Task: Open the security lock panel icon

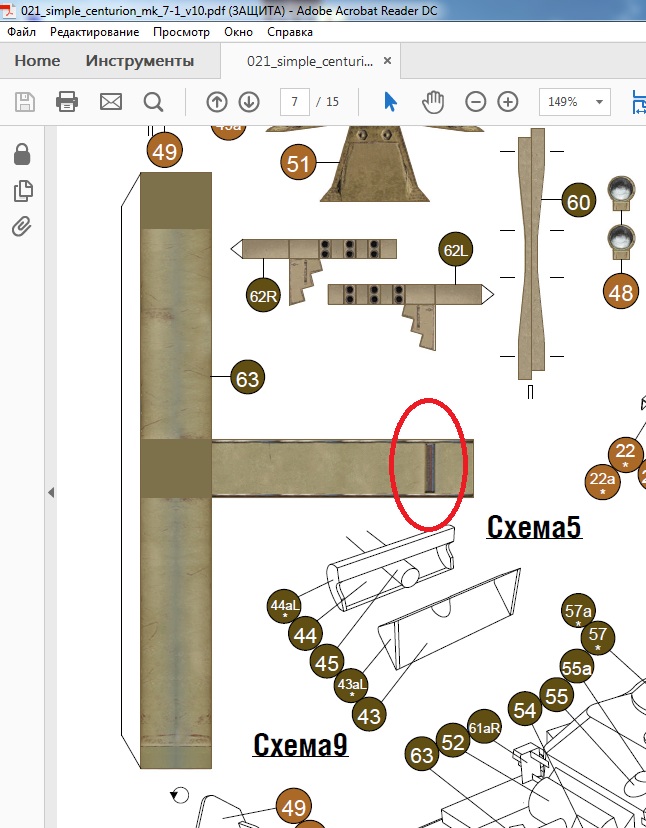Action: (22, 155)
